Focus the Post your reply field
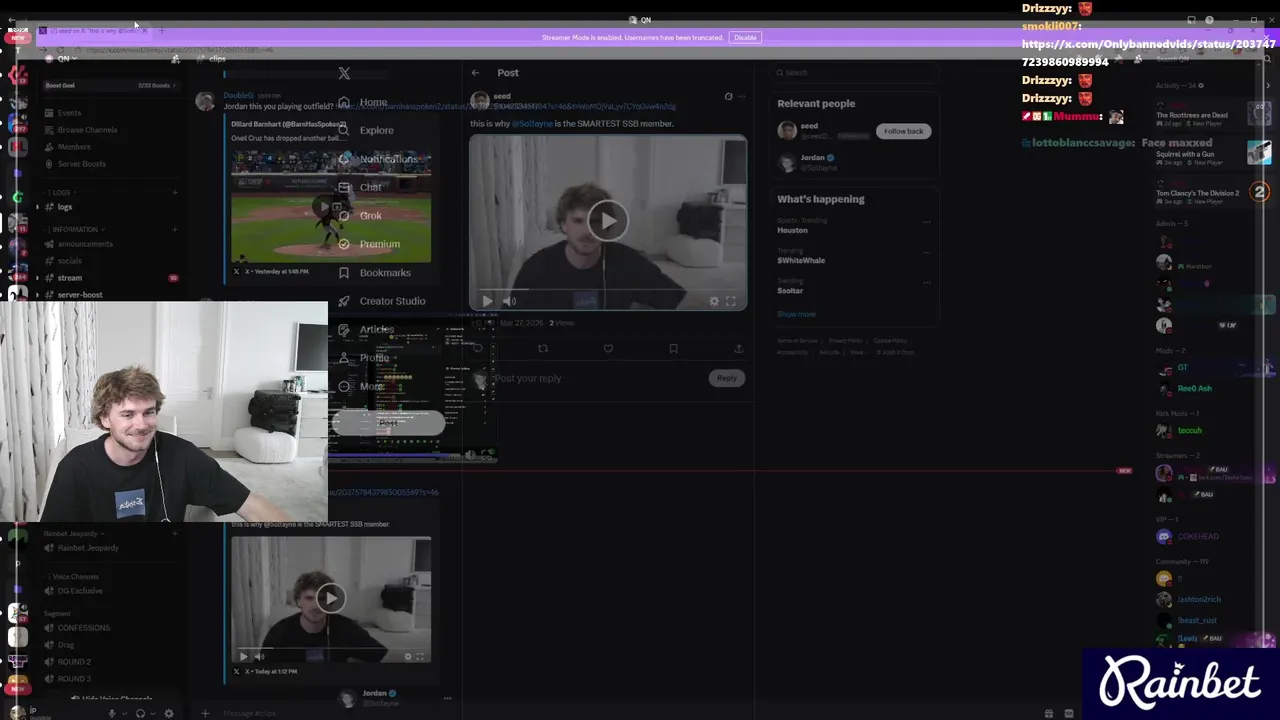 [x=598, y=378]
